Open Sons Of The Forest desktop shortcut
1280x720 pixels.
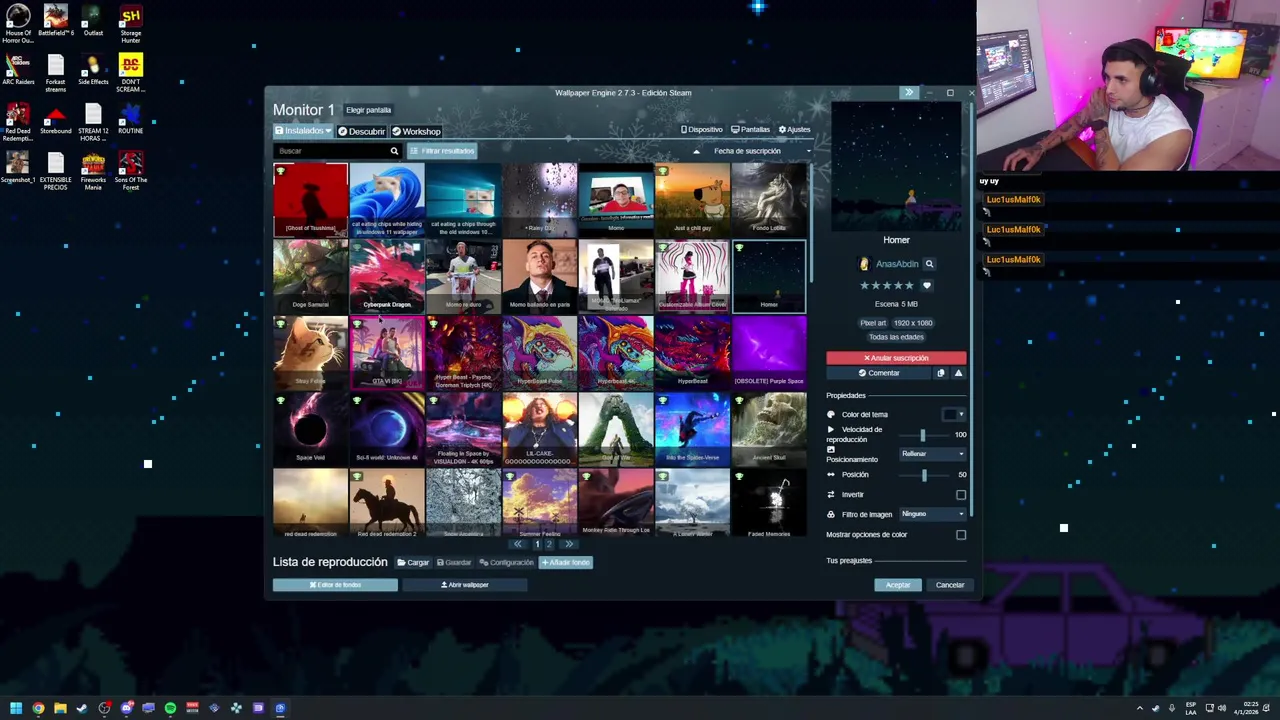click(x=130, y=170)
